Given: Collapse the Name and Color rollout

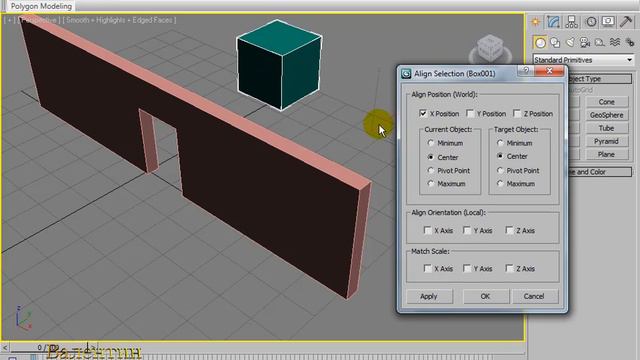Looking at the screenshot, I should point(600,172).
